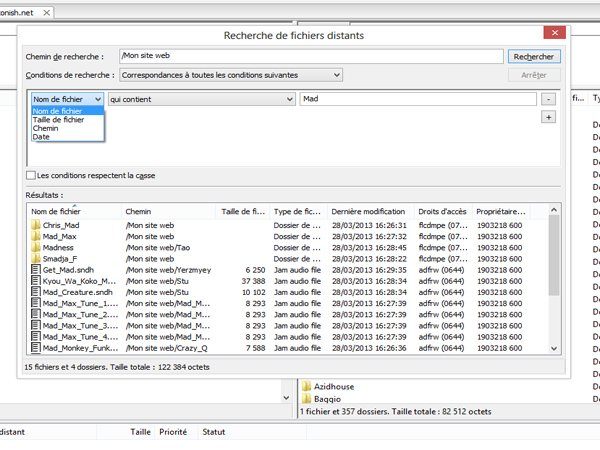Click the size value '10 102'
This screenshot has width=600, height=450.
[253, 292]
